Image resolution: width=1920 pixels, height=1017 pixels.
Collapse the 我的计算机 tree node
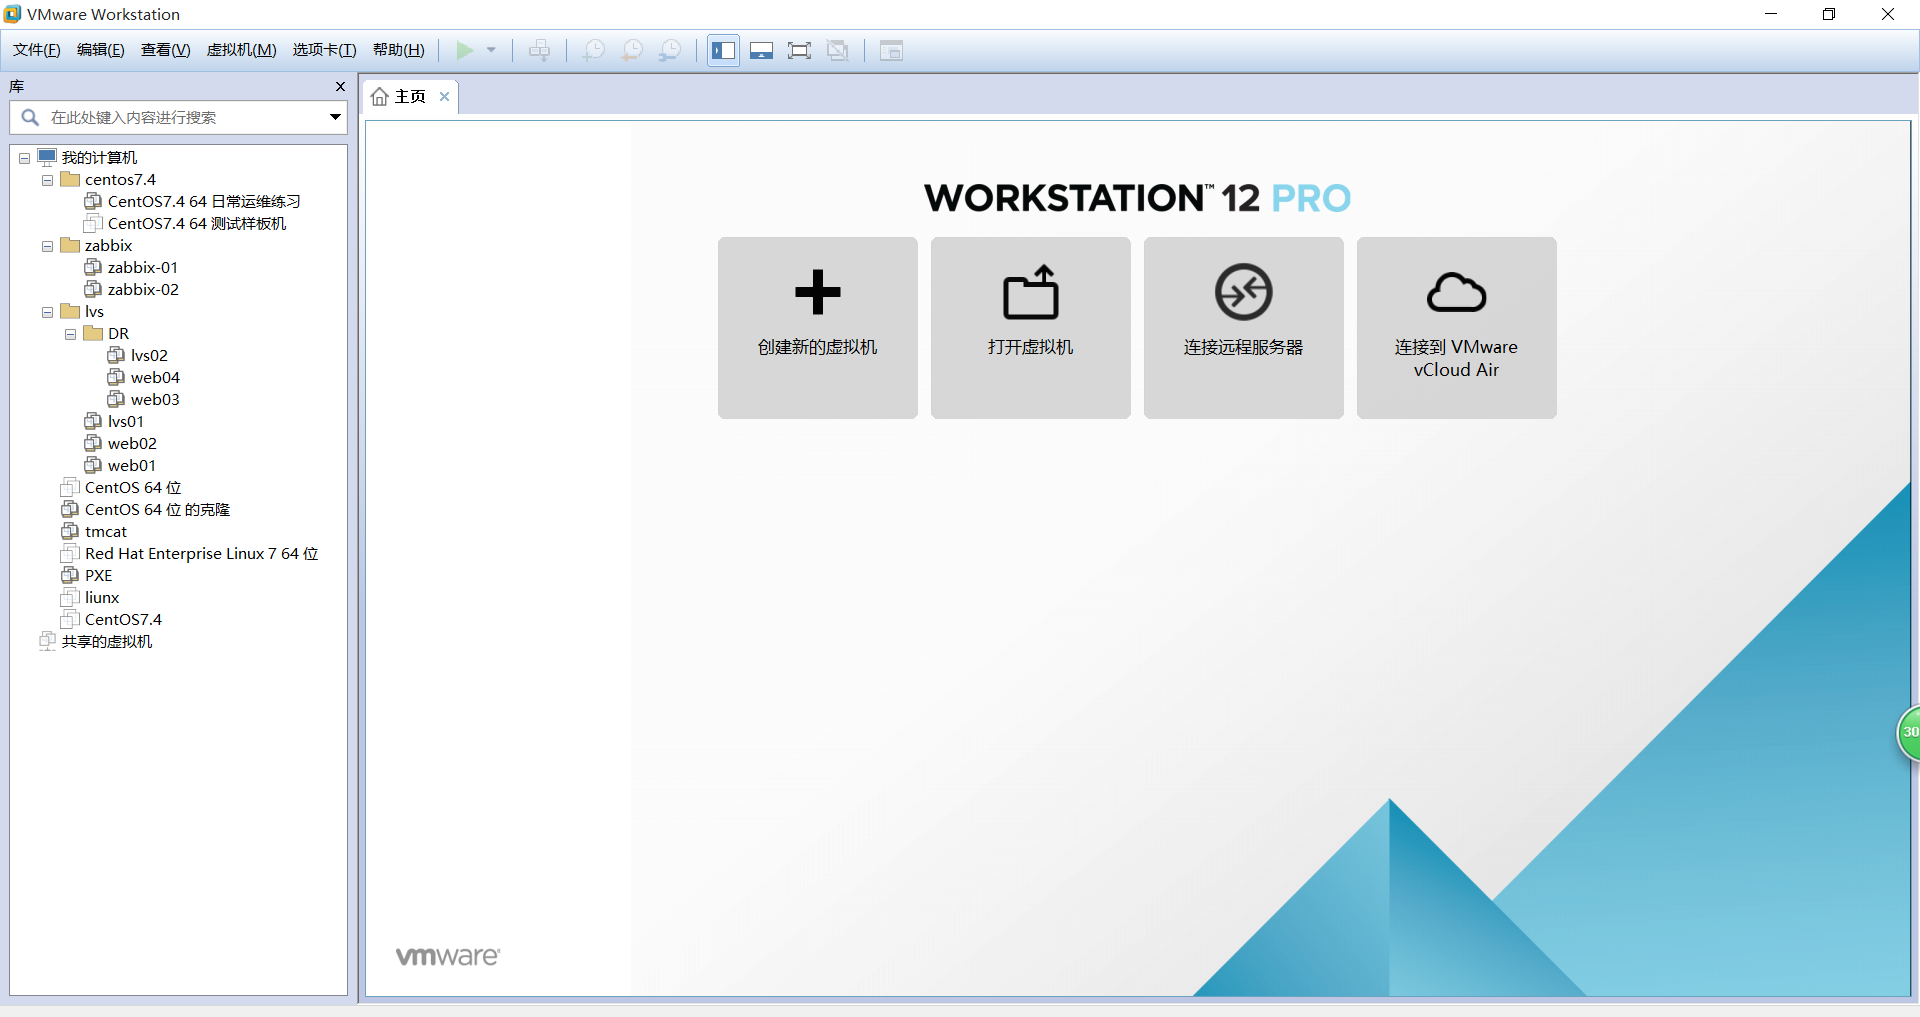[x=24, y=158]
